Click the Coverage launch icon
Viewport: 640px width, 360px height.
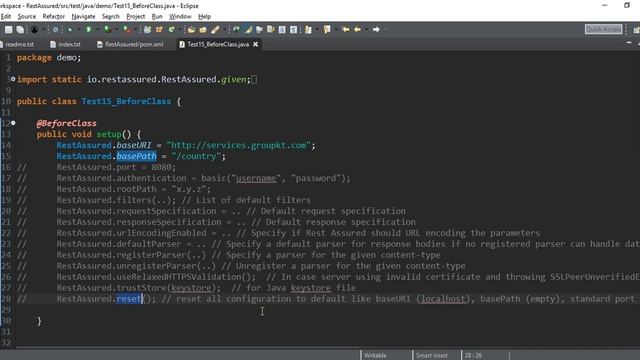pyautogui.click(x=107, y=29)
